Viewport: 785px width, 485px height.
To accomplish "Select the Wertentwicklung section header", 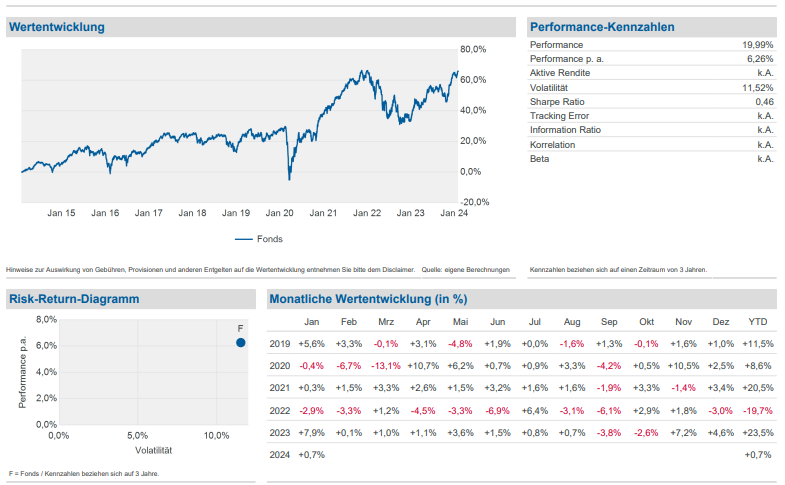I will 56,27.
